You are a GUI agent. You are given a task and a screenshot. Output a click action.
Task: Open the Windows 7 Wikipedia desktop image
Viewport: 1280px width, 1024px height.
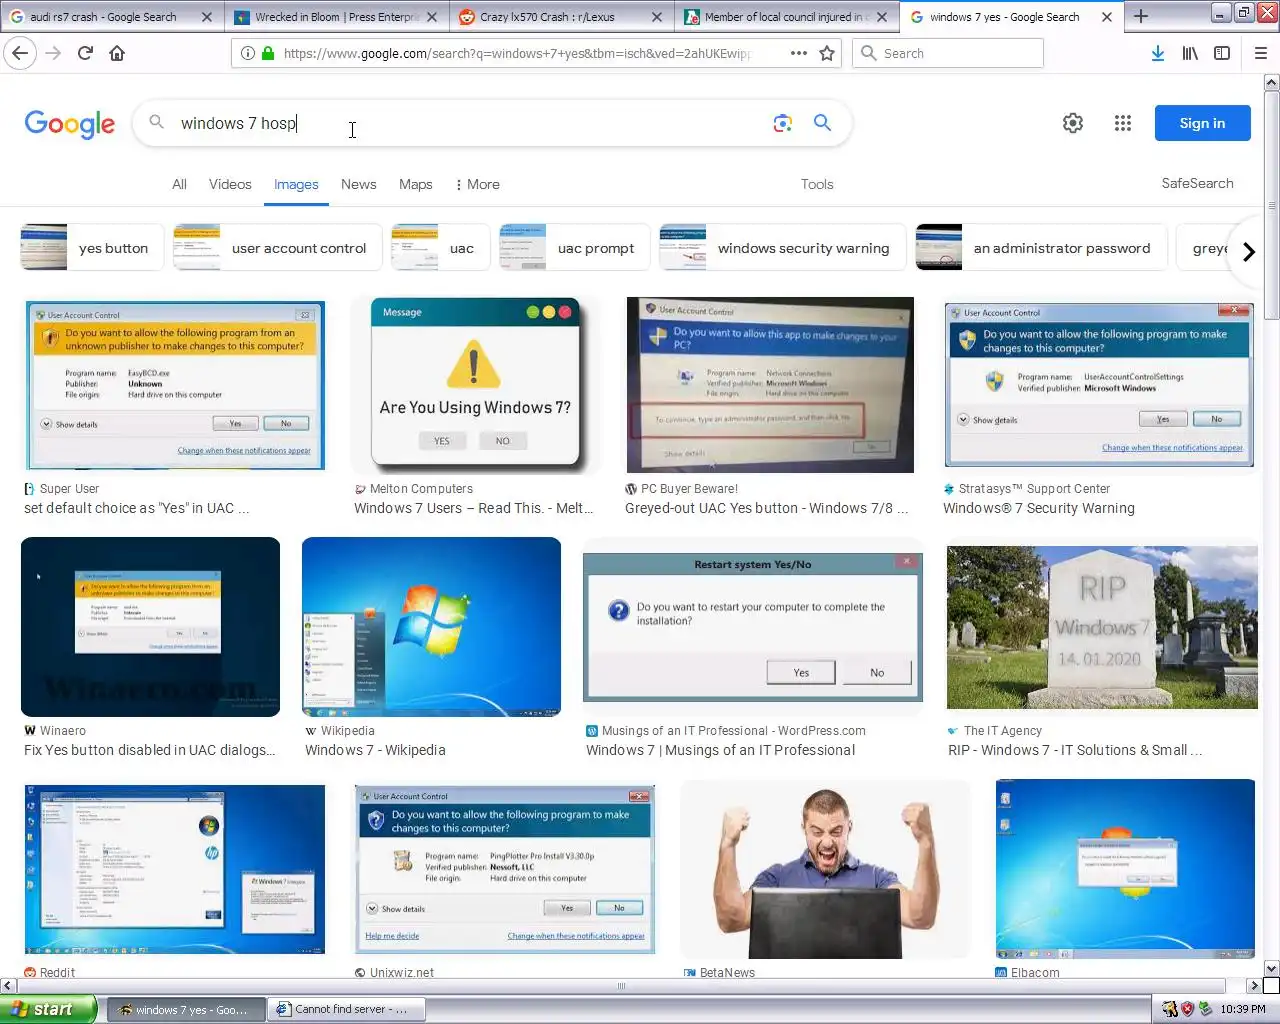(x=431, y=627)
